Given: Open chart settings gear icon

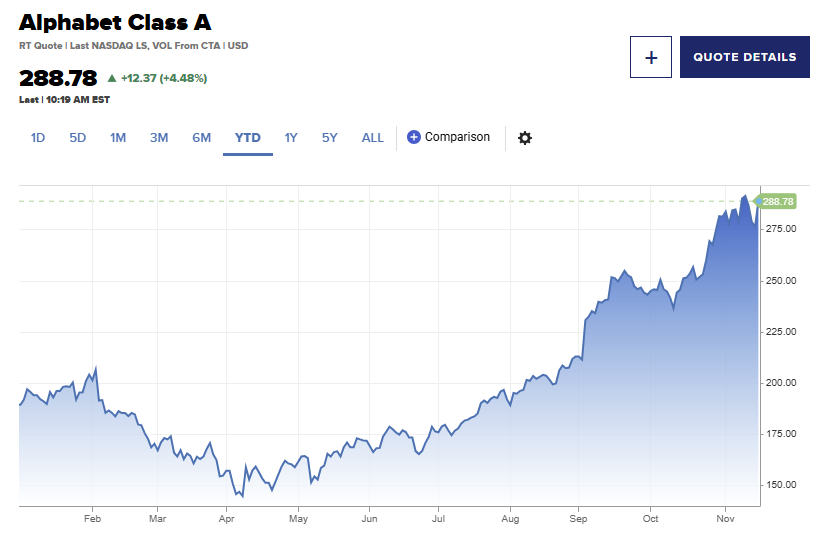Looking at the screenshot, I should [524, 138].
